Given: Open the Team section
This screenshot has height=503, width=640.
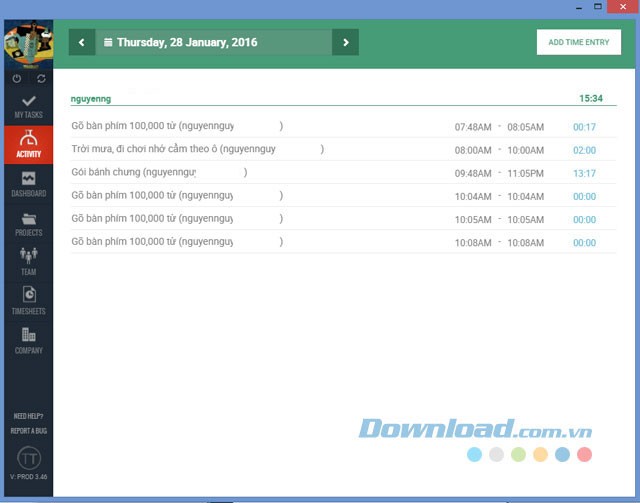Looking at the screenshot, I should pyautogui.click(x=28, y=262).
